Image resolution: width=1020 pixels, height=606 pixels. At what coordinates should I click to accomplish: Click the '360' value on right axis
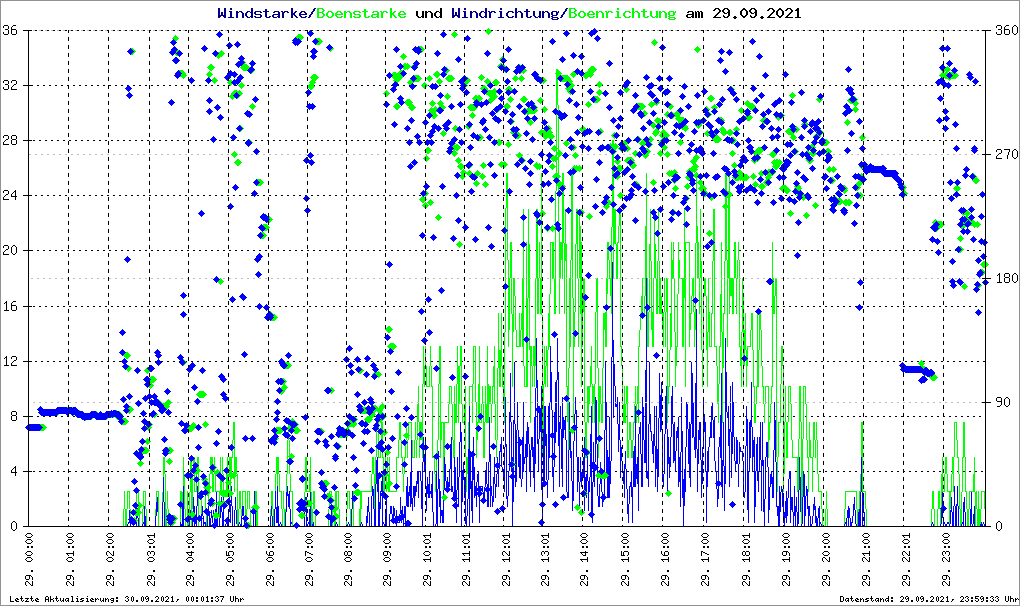1004,31
